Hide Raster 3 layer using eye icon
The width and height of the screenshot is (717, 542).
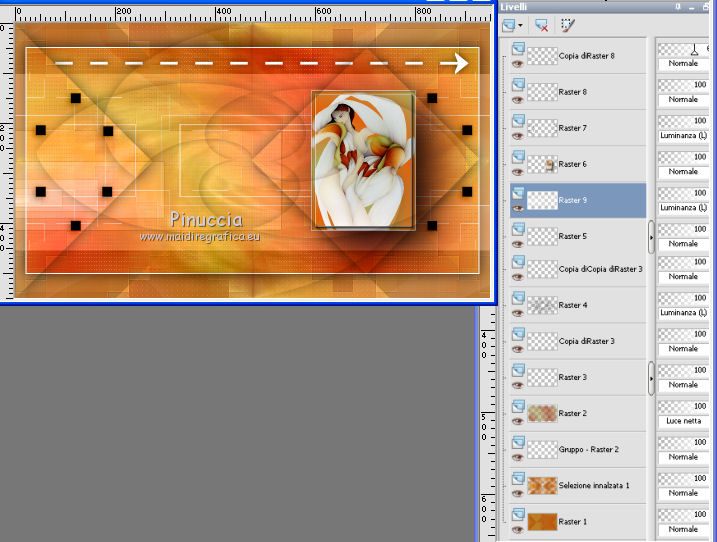[x=518, y=386]
